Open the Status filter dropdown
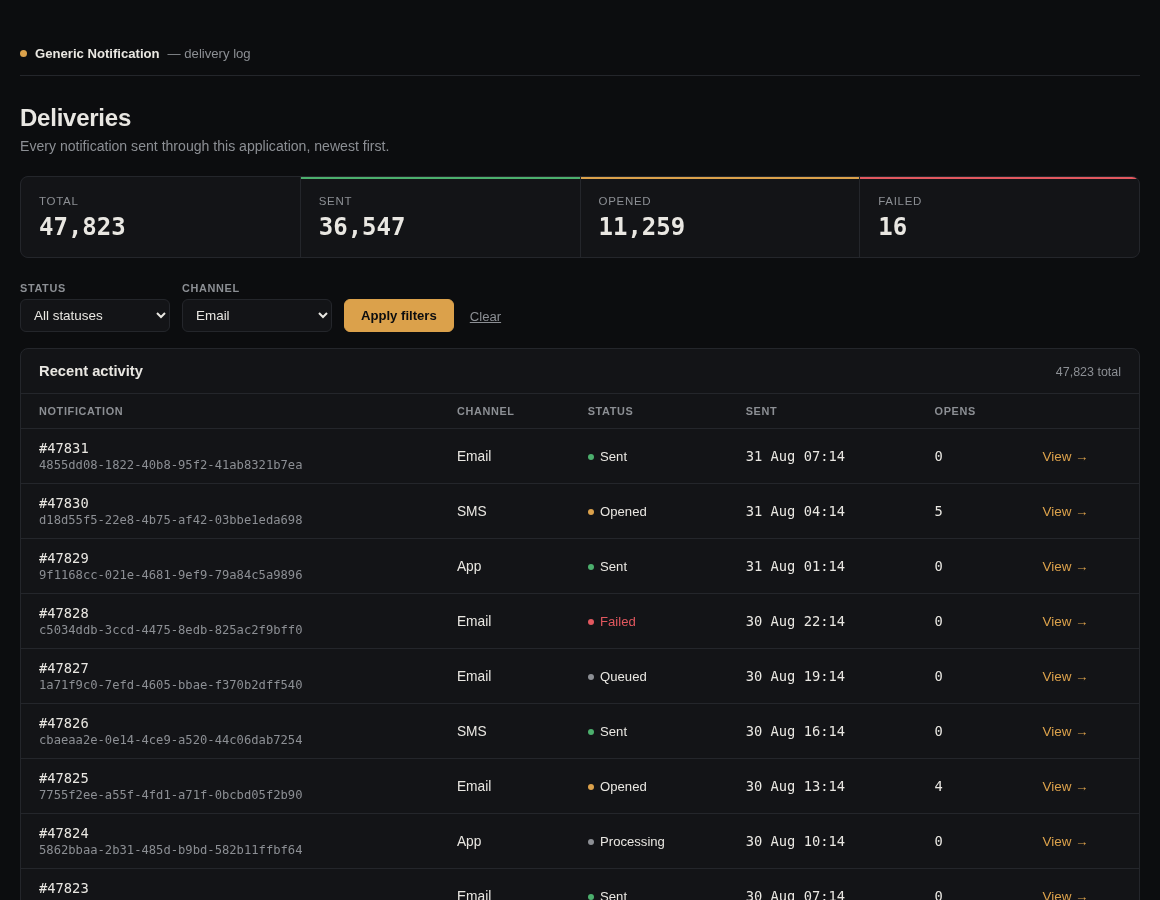Screen dimensions: 1160x900 [95, 316]
